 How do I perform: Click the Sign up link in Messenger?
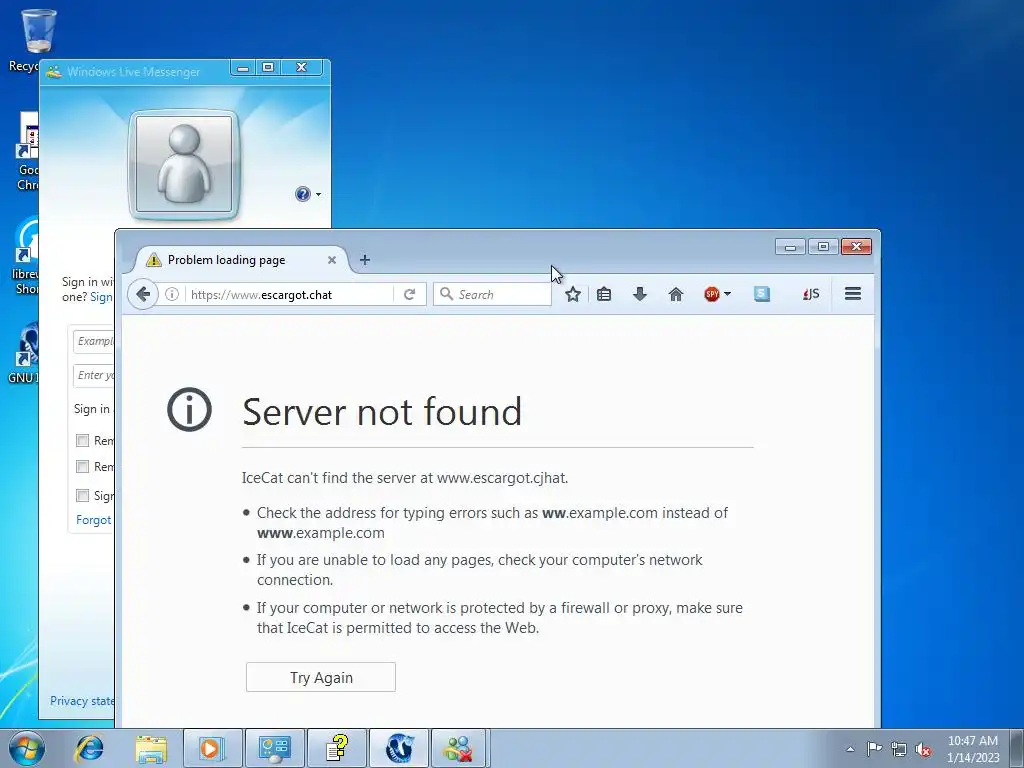[x=102, y=297]
